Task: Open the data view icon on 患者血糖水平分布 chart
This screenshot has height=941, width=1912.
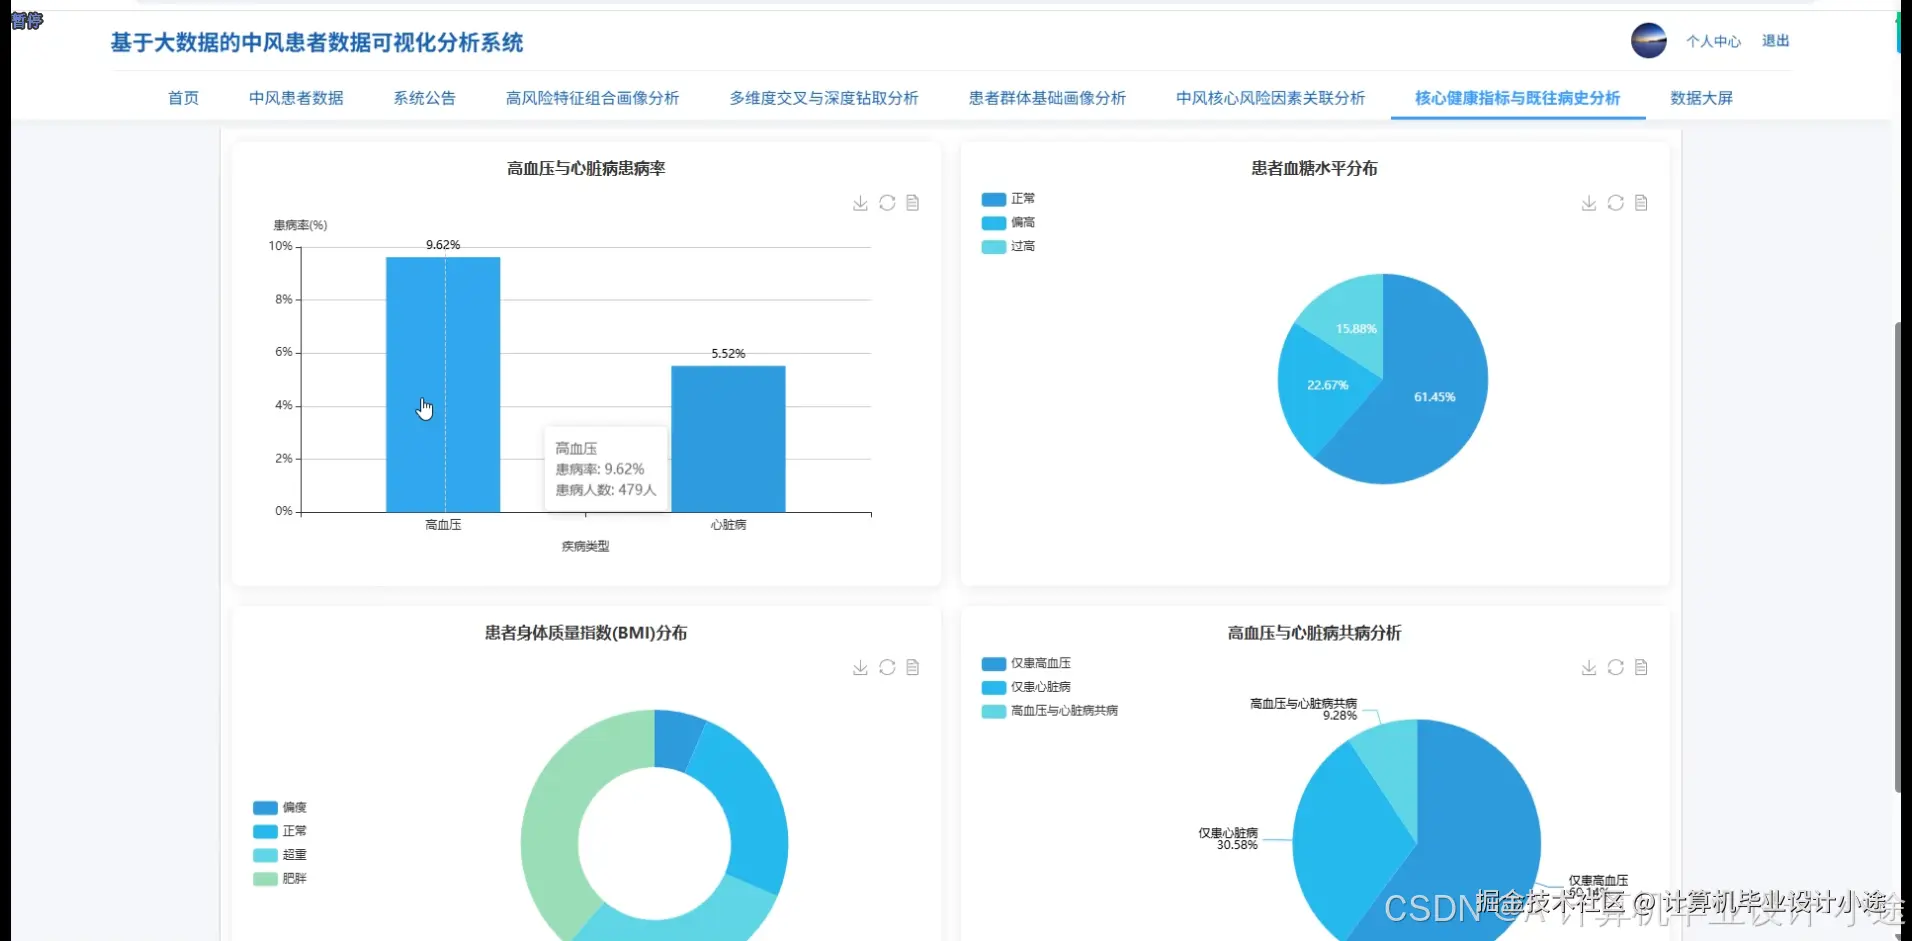Action: (1641, 203)
